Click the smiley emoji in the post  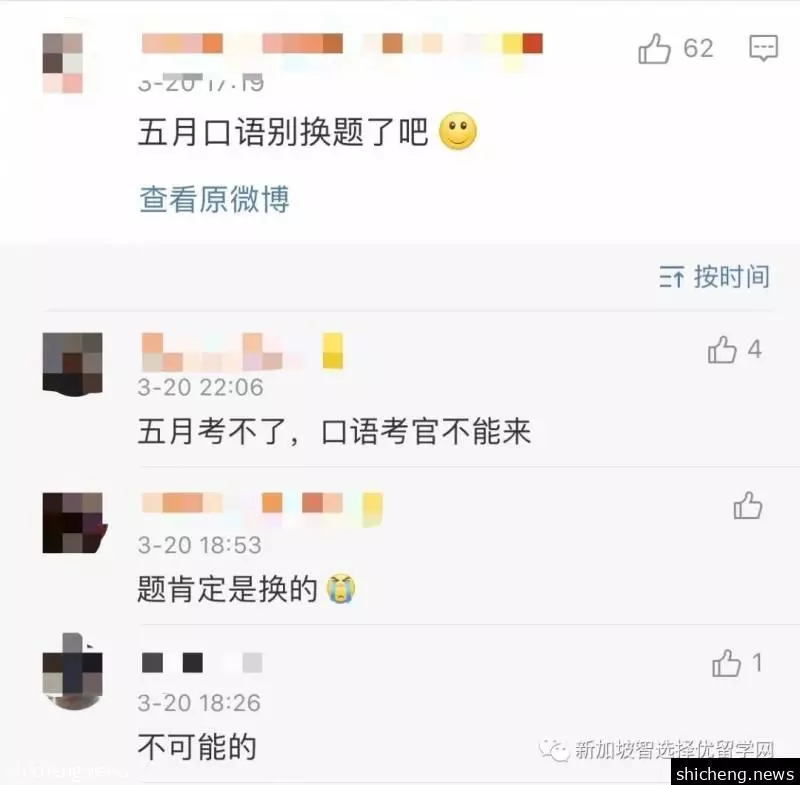coord(458,131)
